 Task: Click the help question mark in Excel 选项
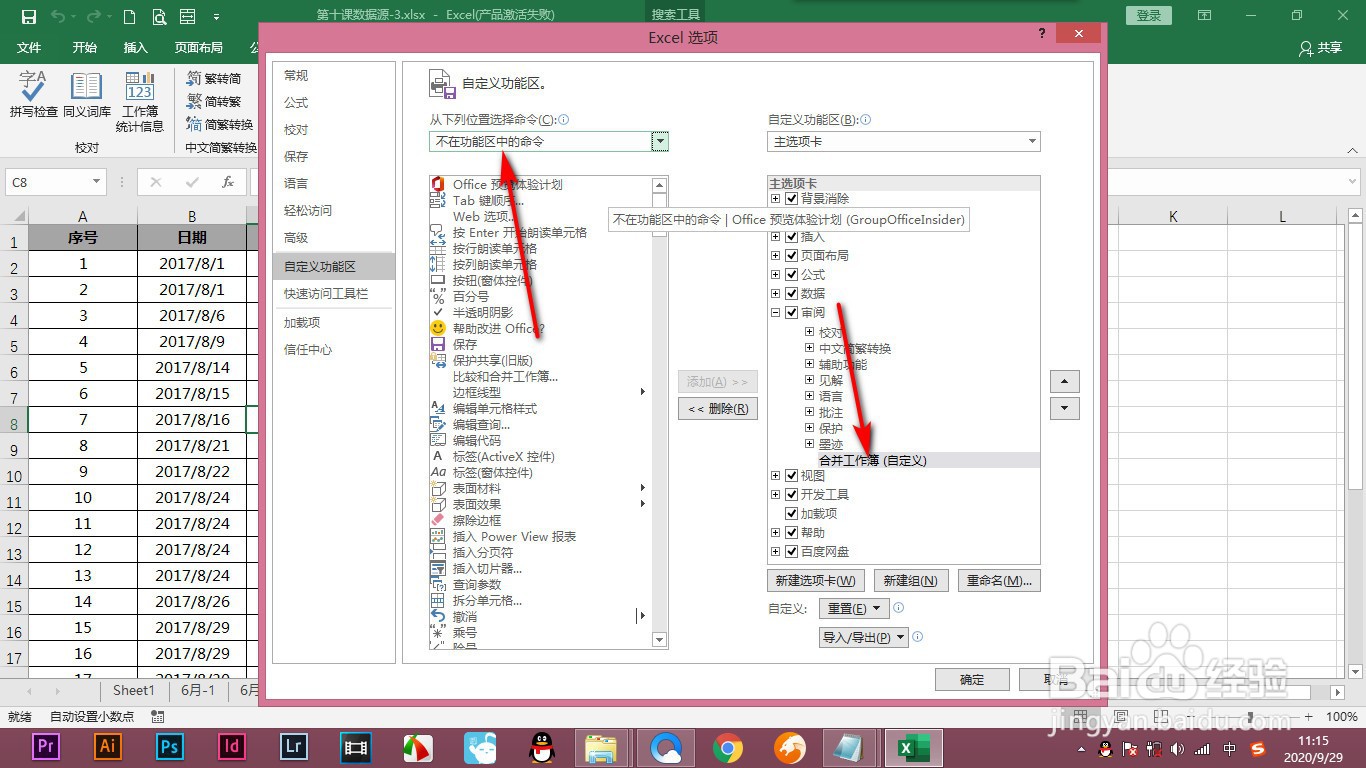[1043, 33]
